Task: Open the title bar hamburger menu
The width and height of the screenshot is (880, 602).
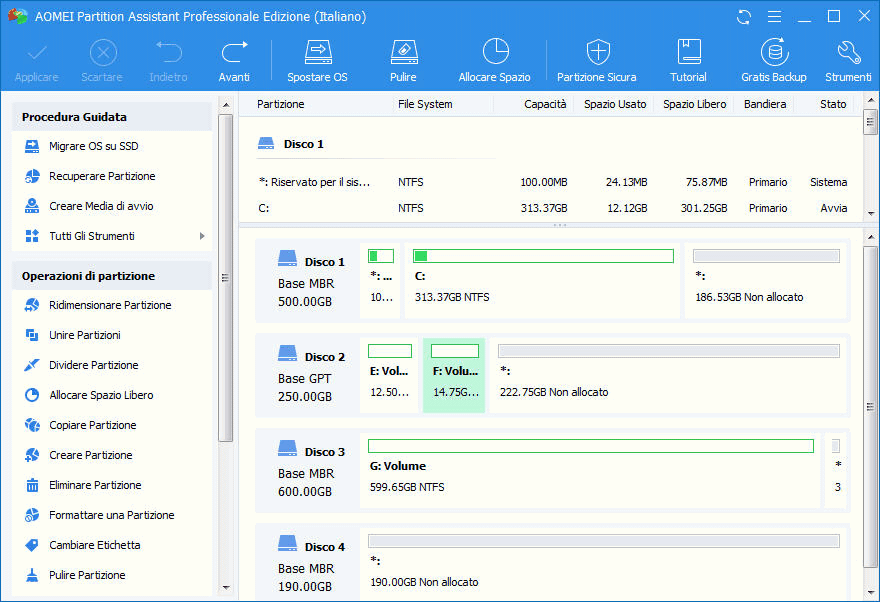Action: click(773, 17)
